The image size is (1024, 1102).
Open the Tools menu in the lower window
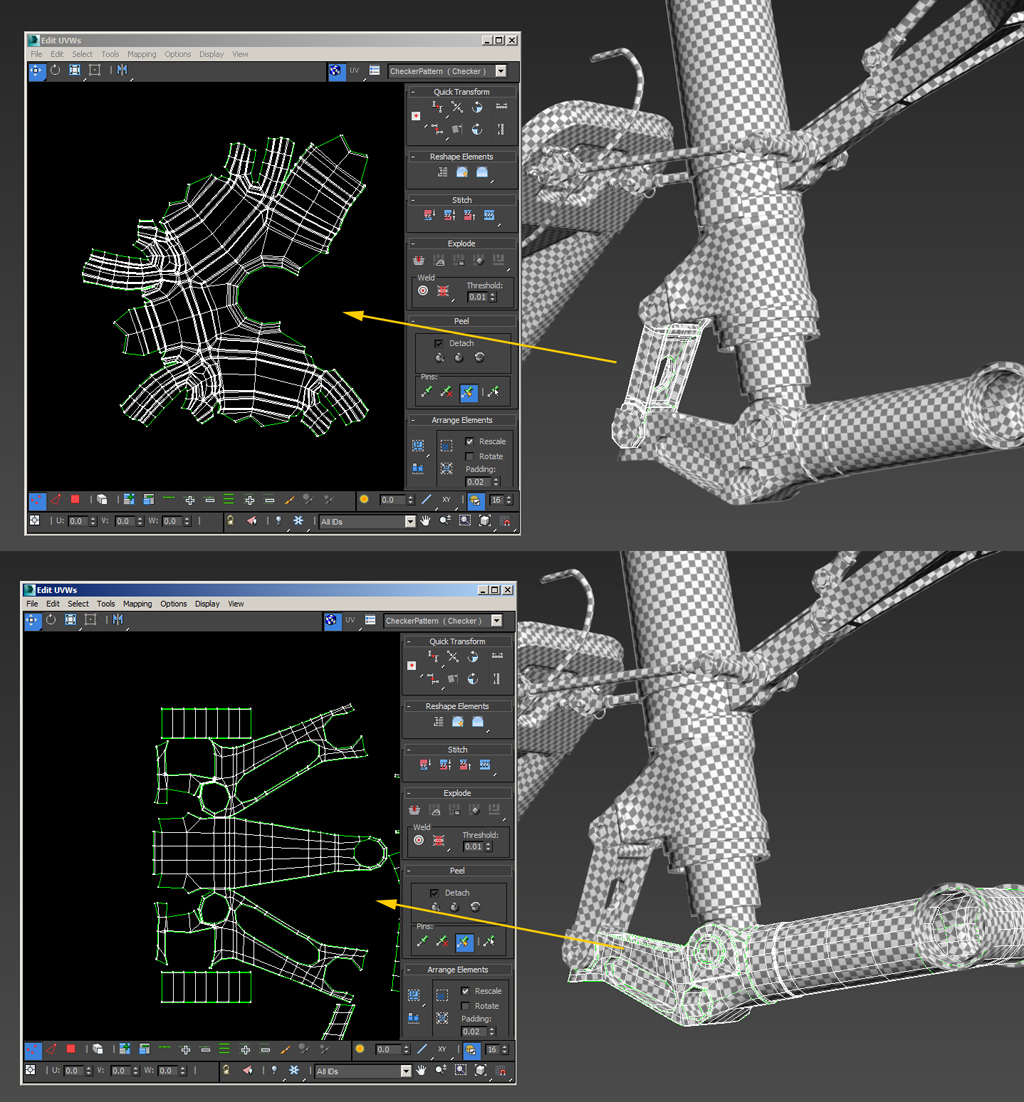point(106,604)
